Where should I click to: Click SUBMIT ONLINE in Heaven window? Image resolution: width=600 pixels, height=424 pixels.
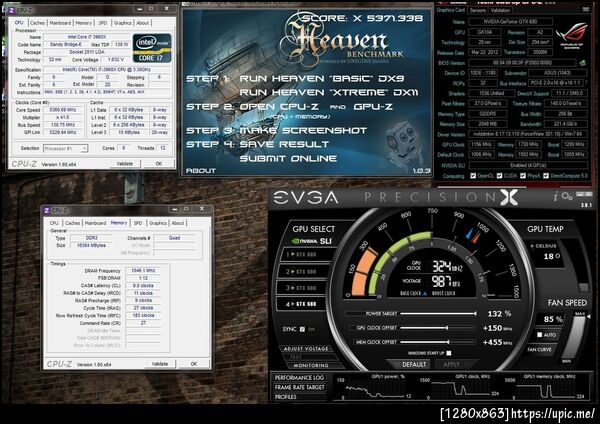[288, 158]
